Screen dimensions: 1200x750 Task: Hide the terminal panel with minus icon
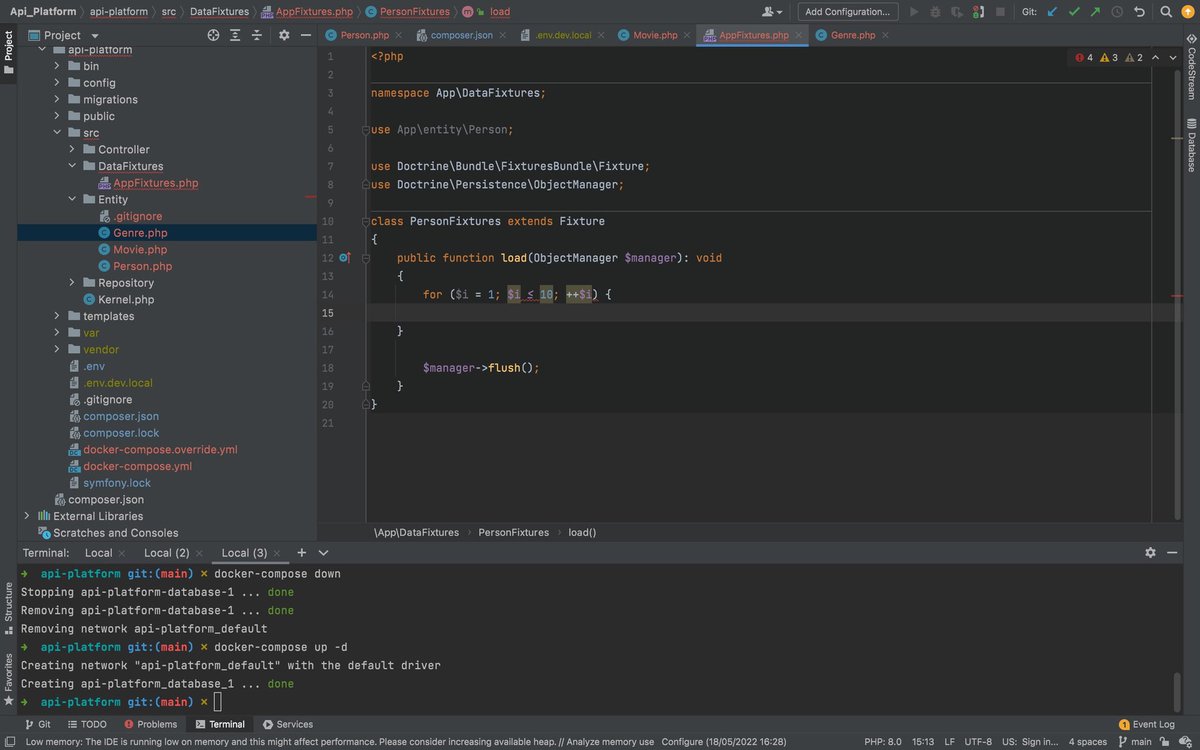click(1172, 552)
